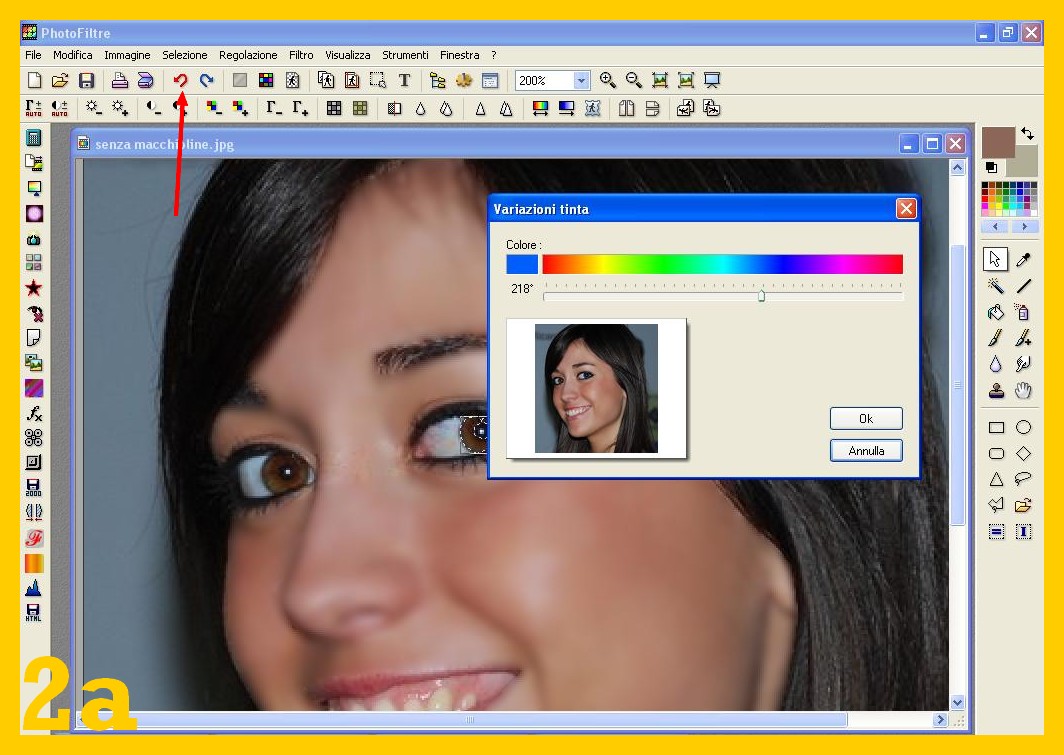
Task: Choose the Ellipse selection shape
Action: 1023,428
